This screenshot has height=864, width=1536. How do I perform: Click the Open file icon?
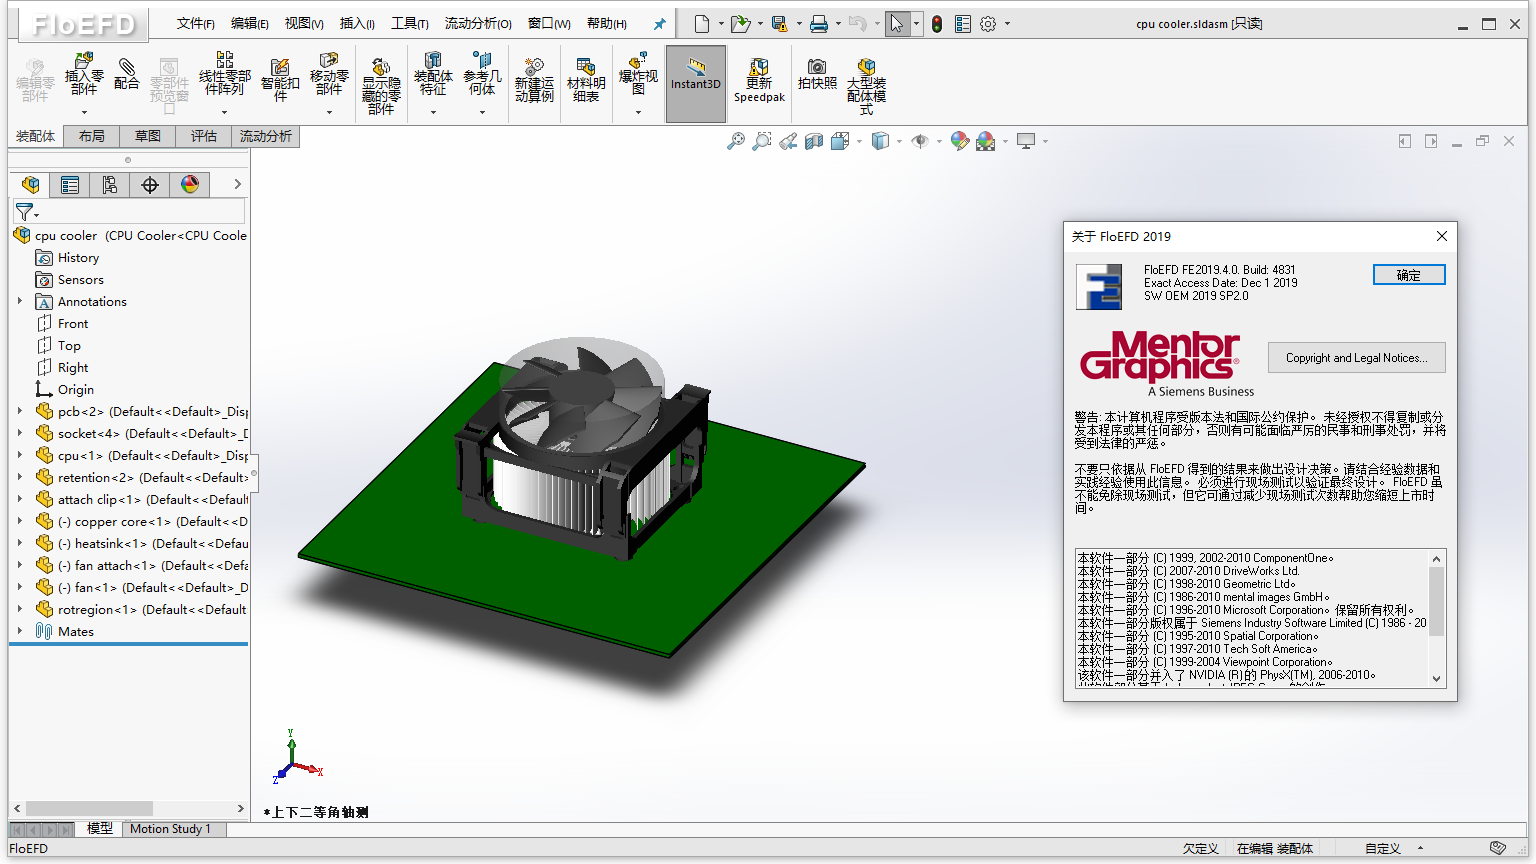(740, 24)
